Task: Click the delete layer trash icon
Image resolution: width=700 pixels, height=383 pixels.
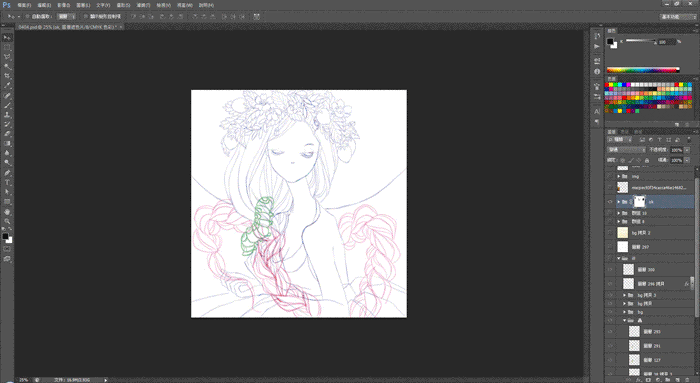Action: (688, 380)
